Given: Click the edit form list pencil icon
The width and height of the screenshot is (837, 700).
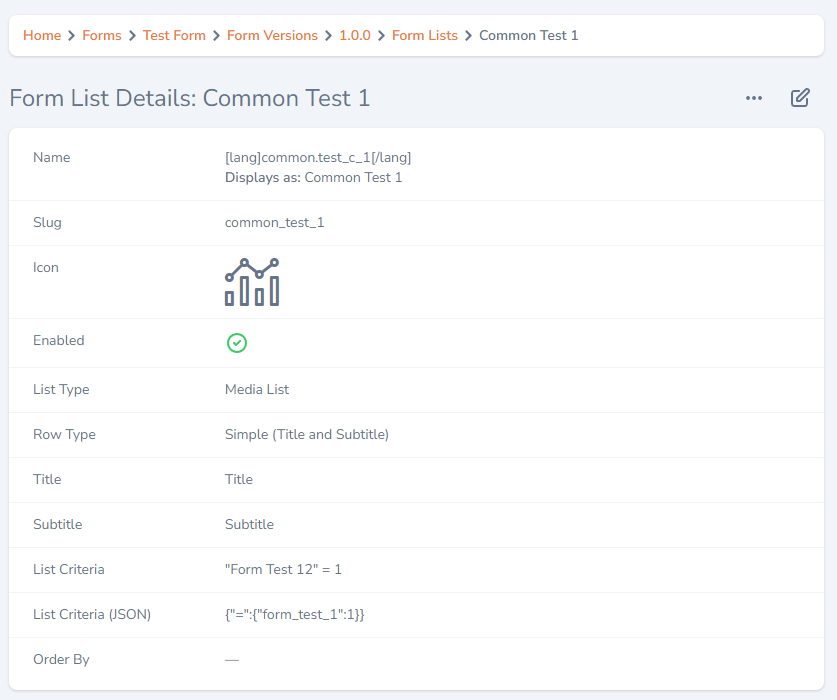Looking at the screenshot, I should 800,98.
